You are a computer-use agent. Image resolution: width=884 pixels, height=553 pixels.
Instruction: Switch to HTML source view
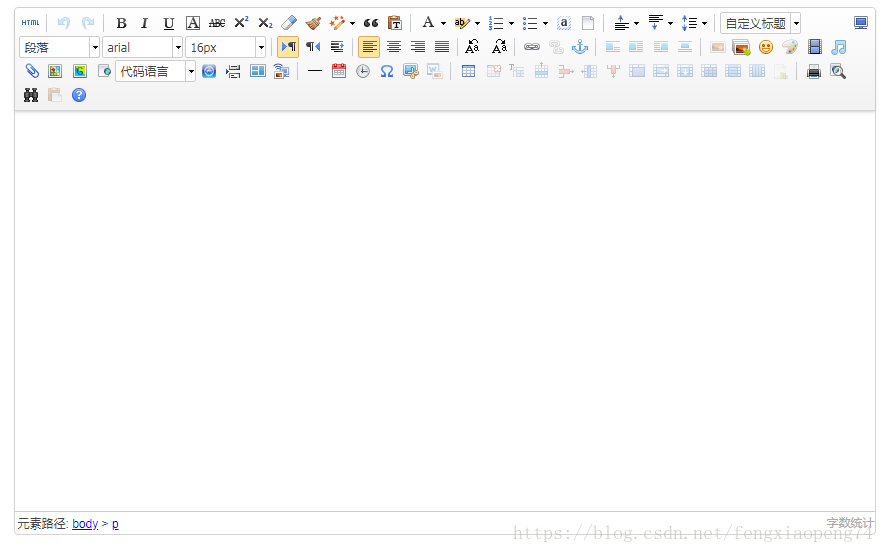point(30,23)
